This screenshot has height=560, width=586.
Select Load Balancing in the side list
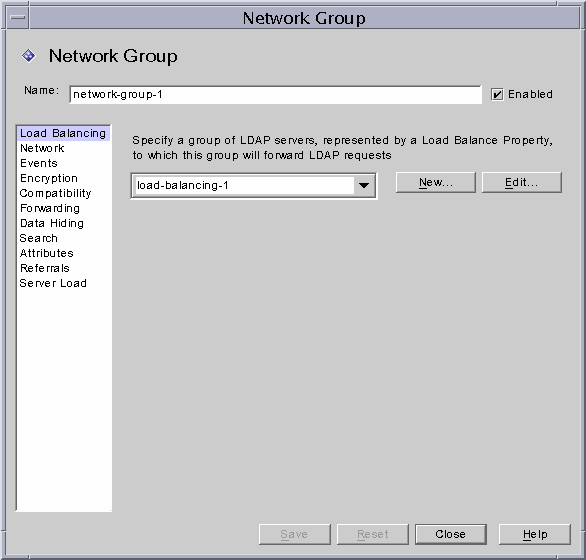pos(64,133)
